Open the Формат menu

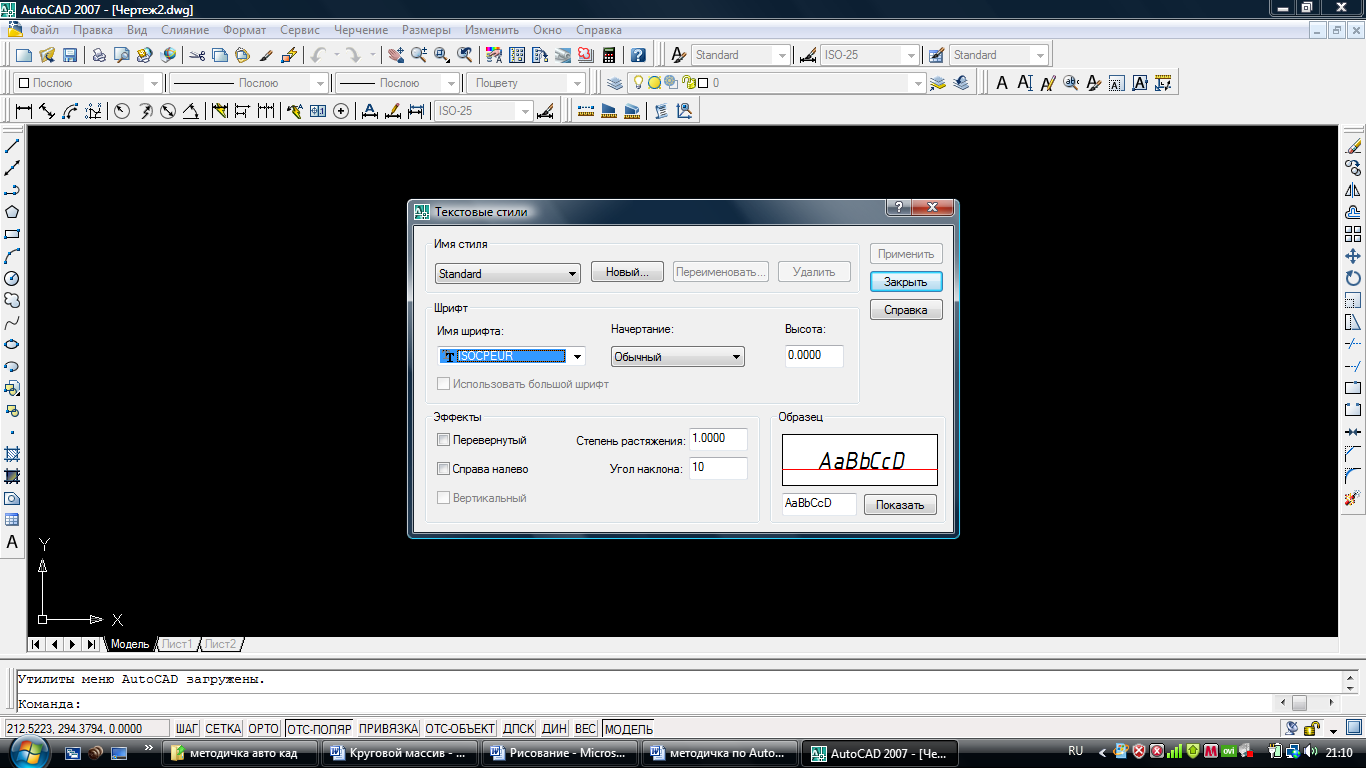[244, 30]
